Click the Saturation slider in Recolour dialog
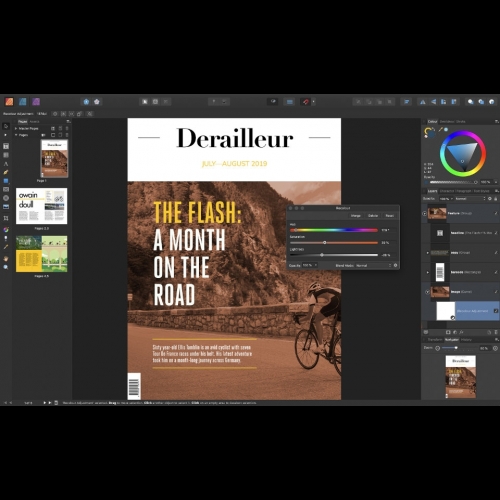The image size is (500, 500). click(x=334, y=243)
